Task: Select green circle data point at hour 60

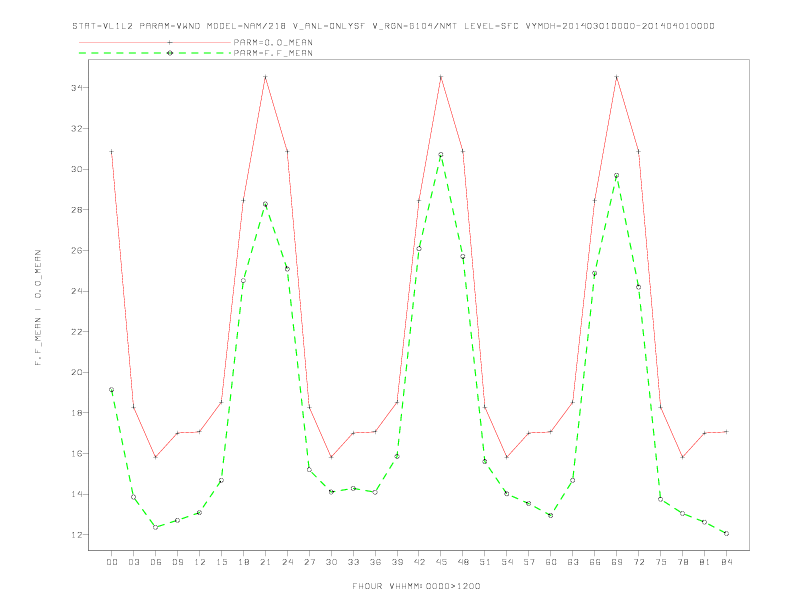Action: [551, 516]
